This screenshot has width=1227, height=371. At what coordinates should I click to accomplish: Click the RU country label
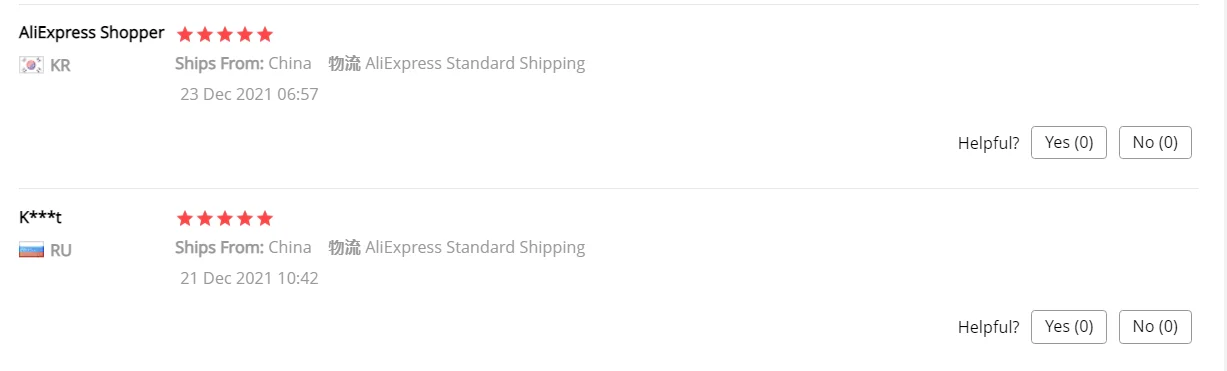(x=61, y=250)
